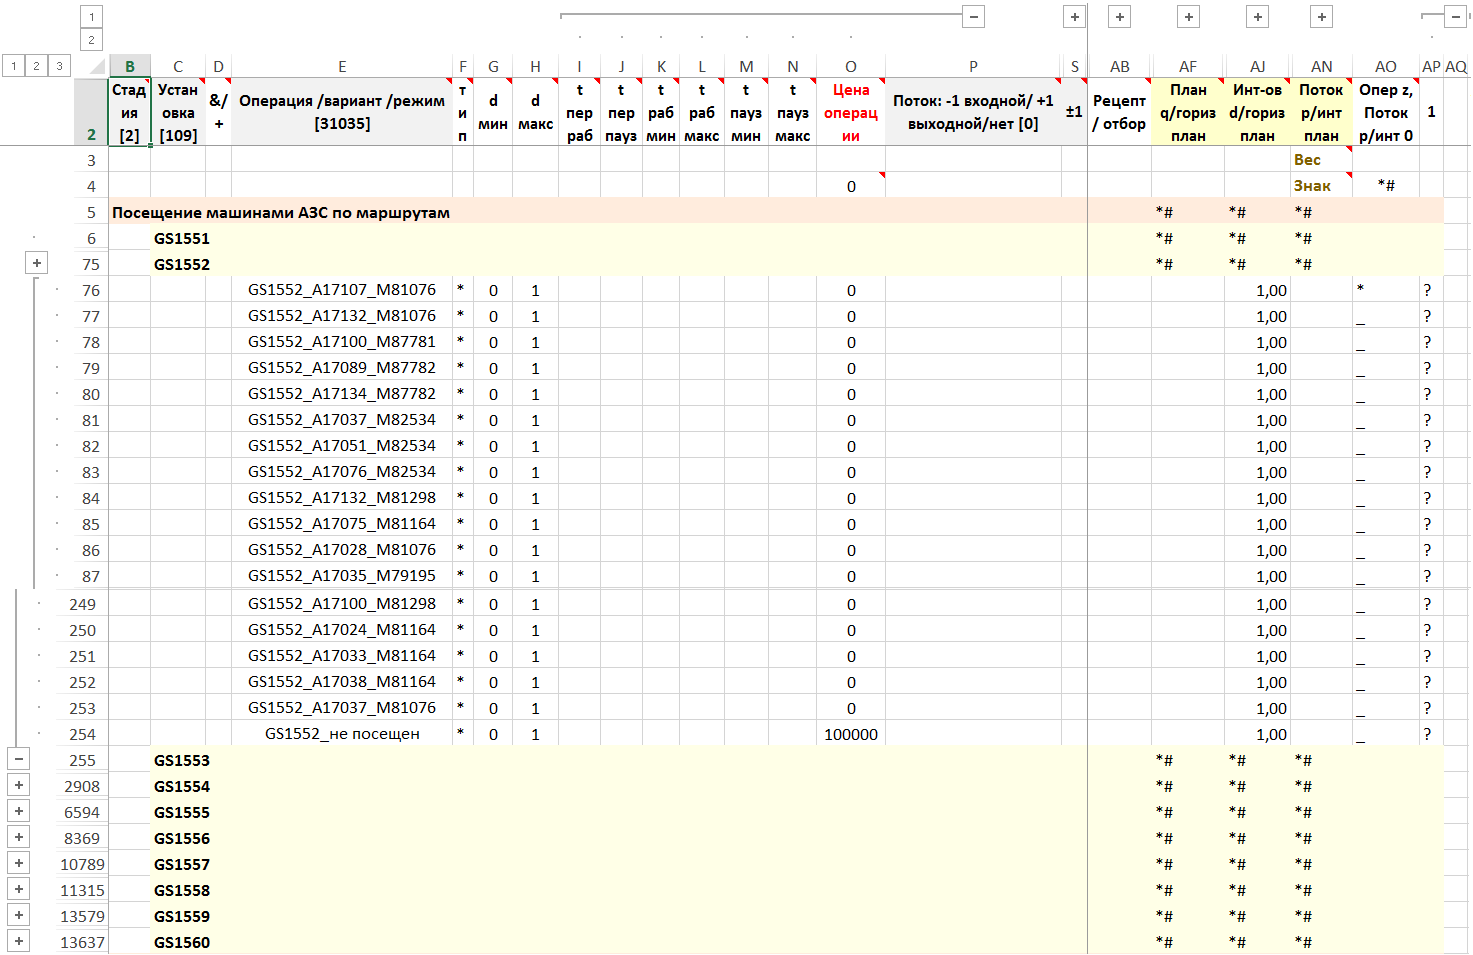Expand the row group at row 2908
1473x955 pixels.
point(19,785)
